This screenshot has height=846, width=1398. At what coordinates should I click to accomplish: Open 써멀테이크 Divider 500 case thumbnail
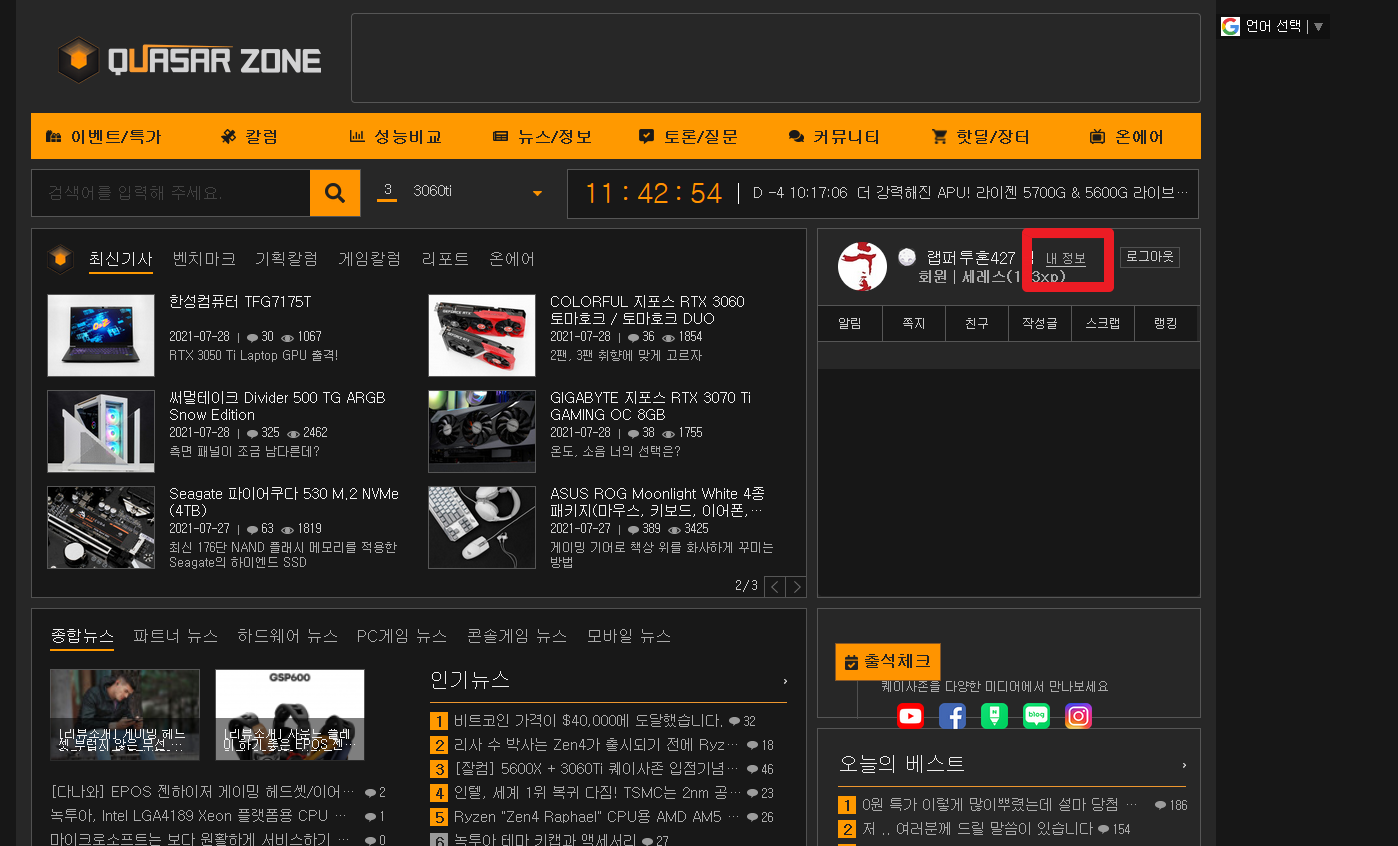pyautogui.click(x=101, y=431)
